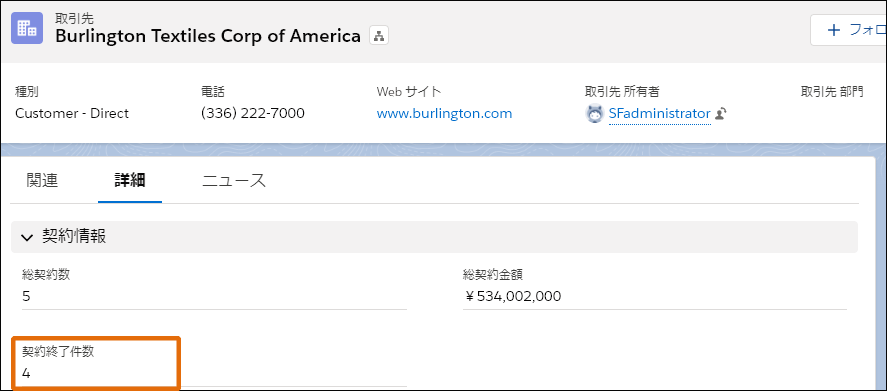Click the 総契約金額 value ¥534,002,000

click(513, 296)
